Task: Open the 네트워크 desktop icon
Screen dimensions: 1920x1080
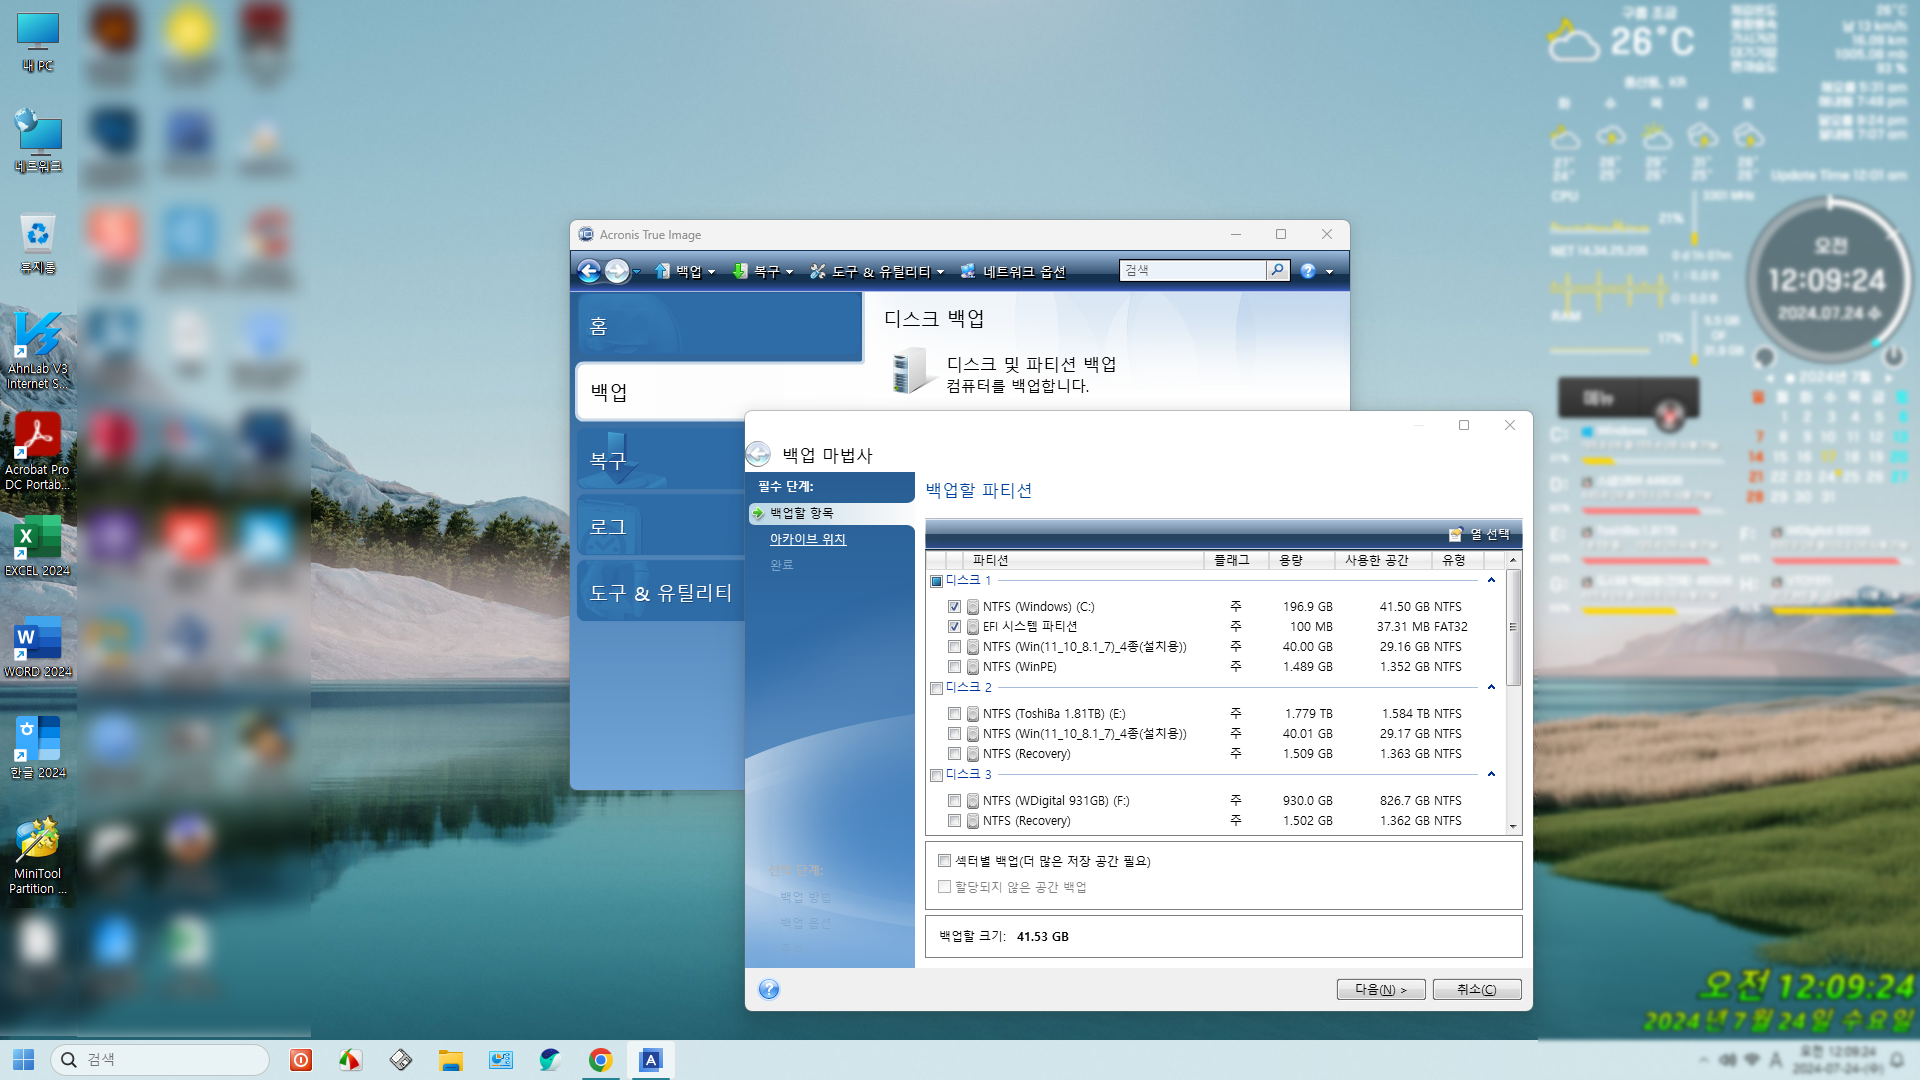Action: pyautogui.click(x=38, y=141)
